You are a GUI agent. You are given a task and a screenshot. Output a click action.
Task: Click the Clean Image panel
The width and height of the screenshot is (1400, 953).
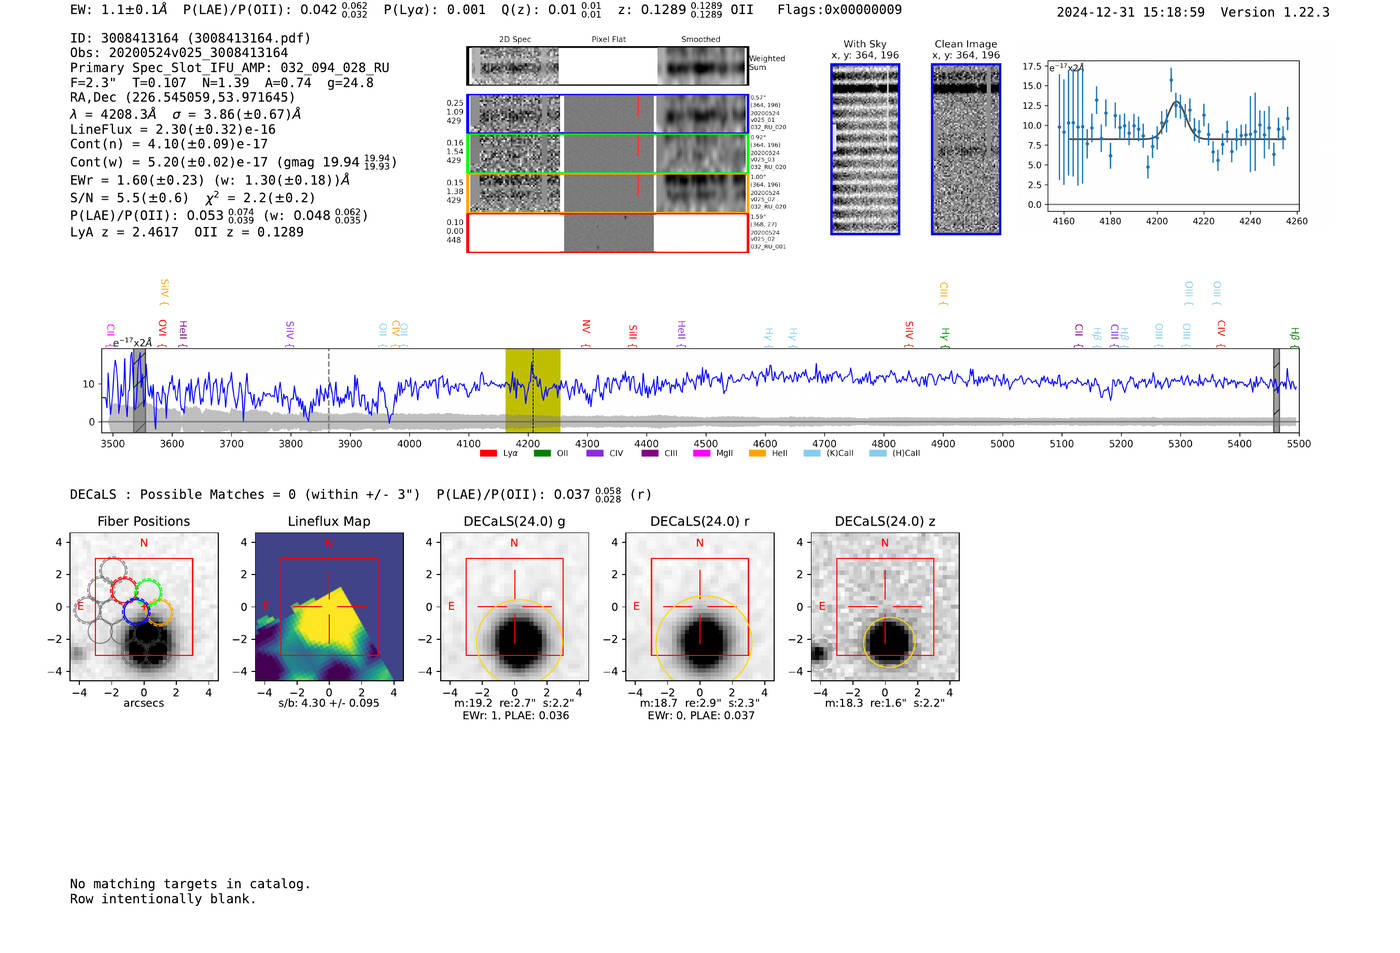click(x=966, y=149)
